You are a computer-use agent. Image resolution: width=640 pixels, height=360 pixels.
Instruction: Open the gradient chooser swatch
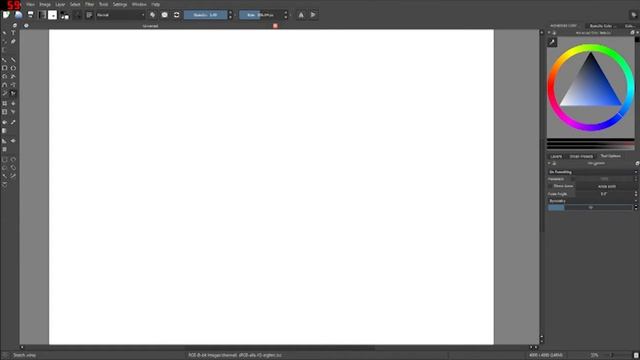pos(42,15)
